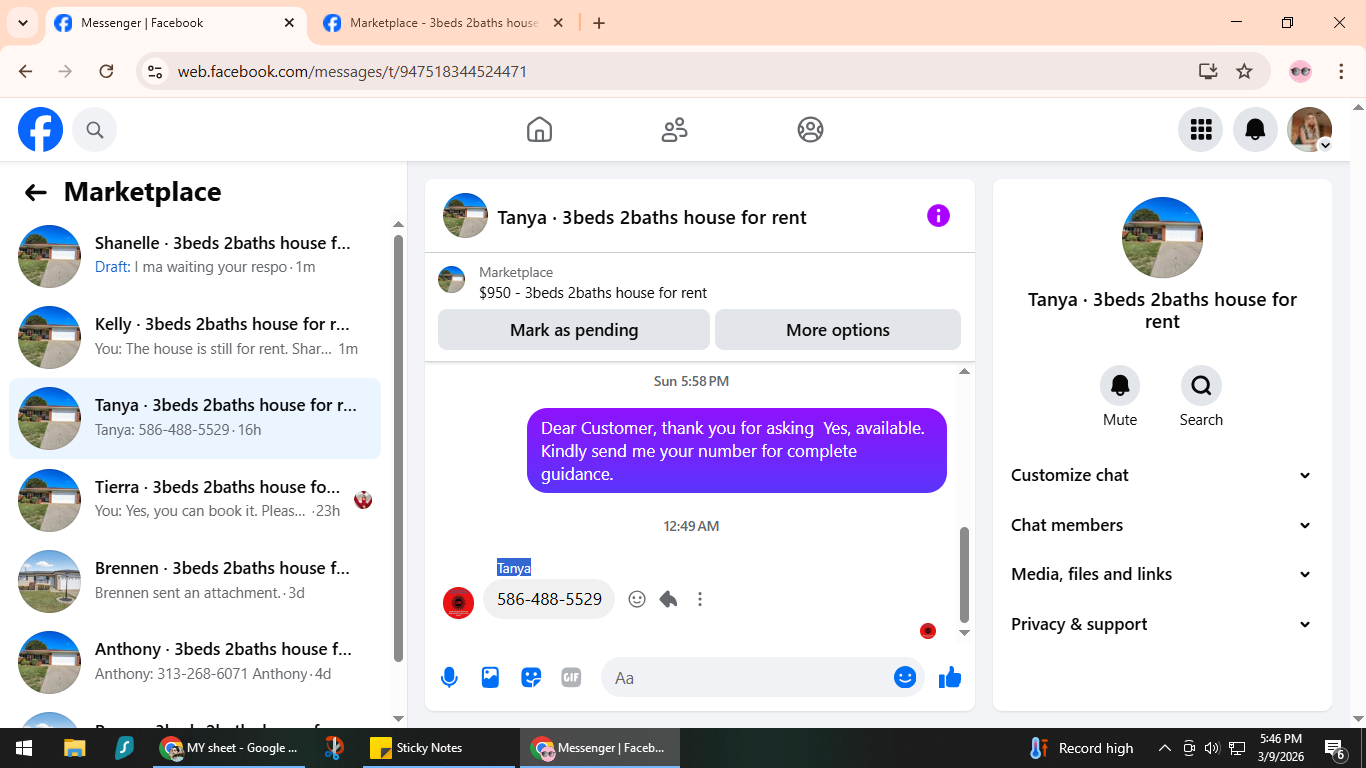Screen dimensions: 1366x768
Task: Open Kelly's conversation
Action: [x=195, y=337]
